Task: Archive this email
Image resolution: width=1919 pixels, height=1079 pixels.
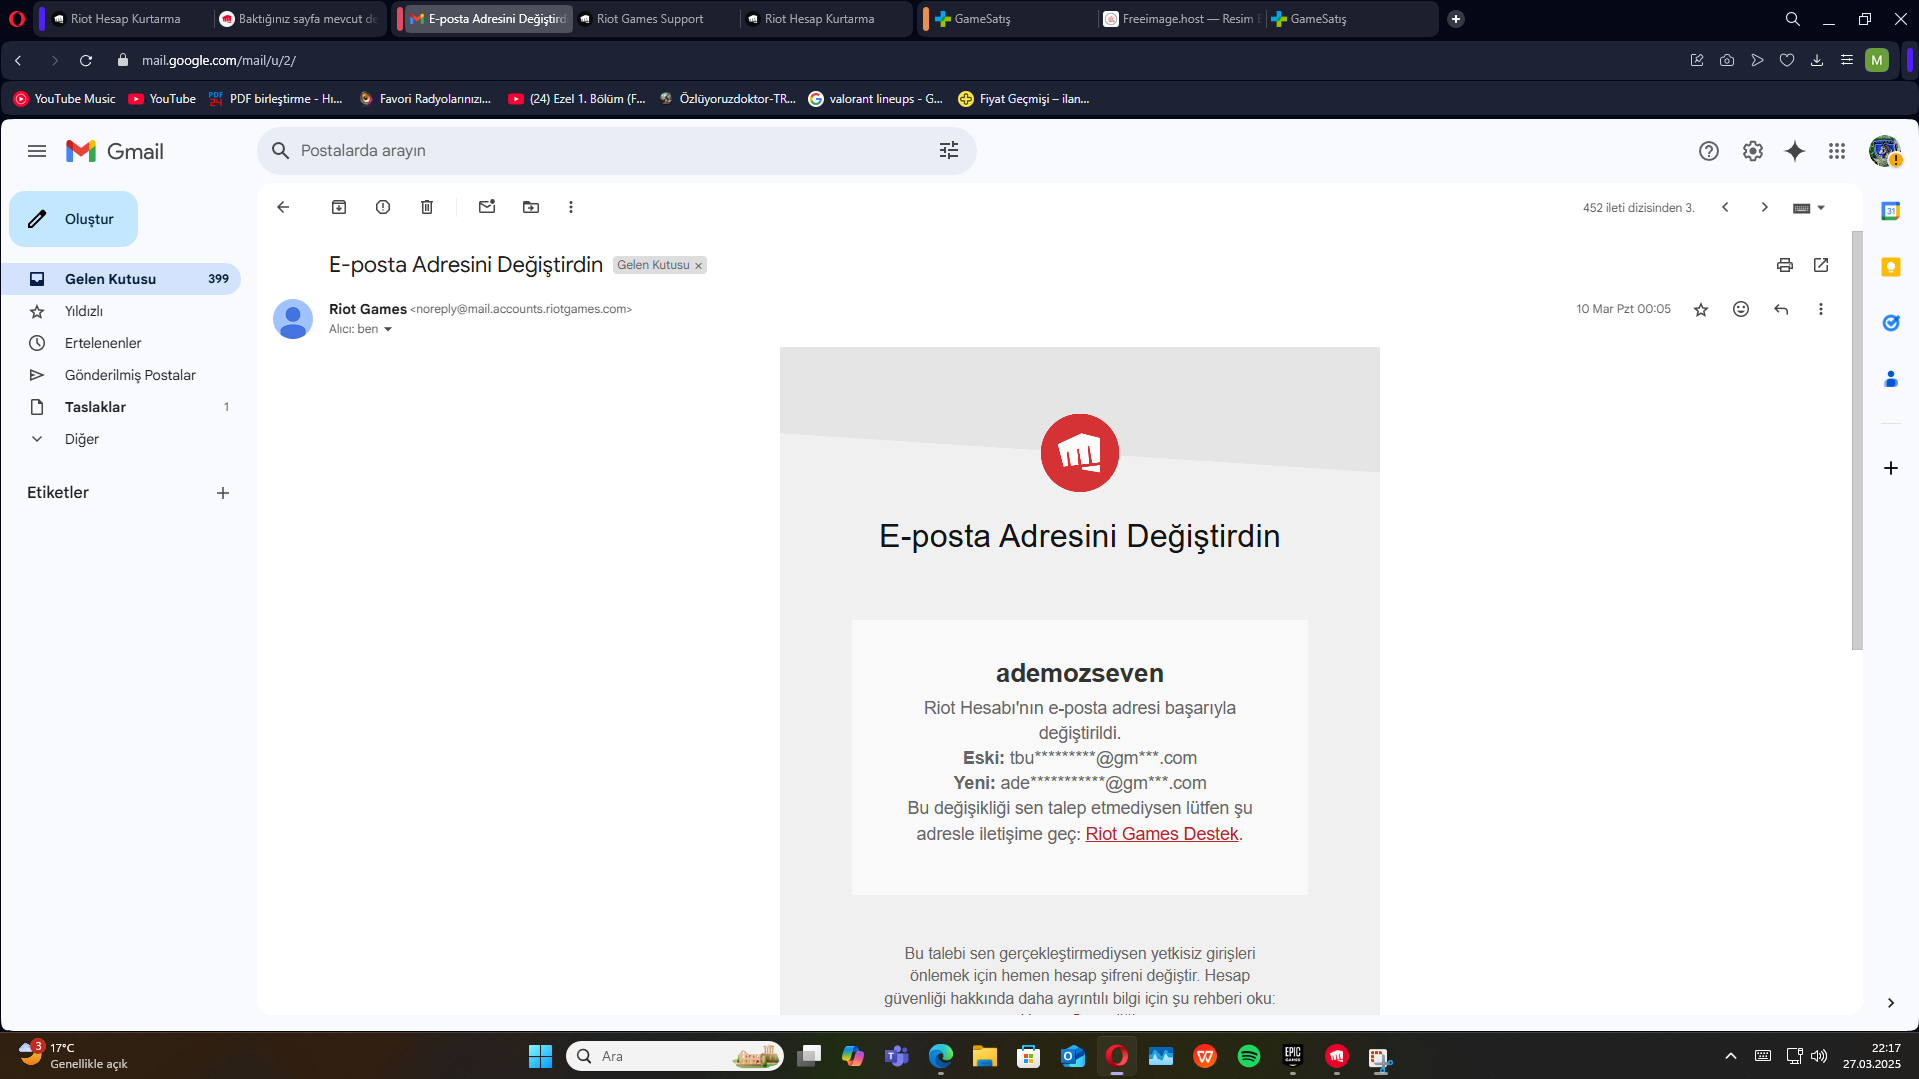Action: click(x=339, y=207)
